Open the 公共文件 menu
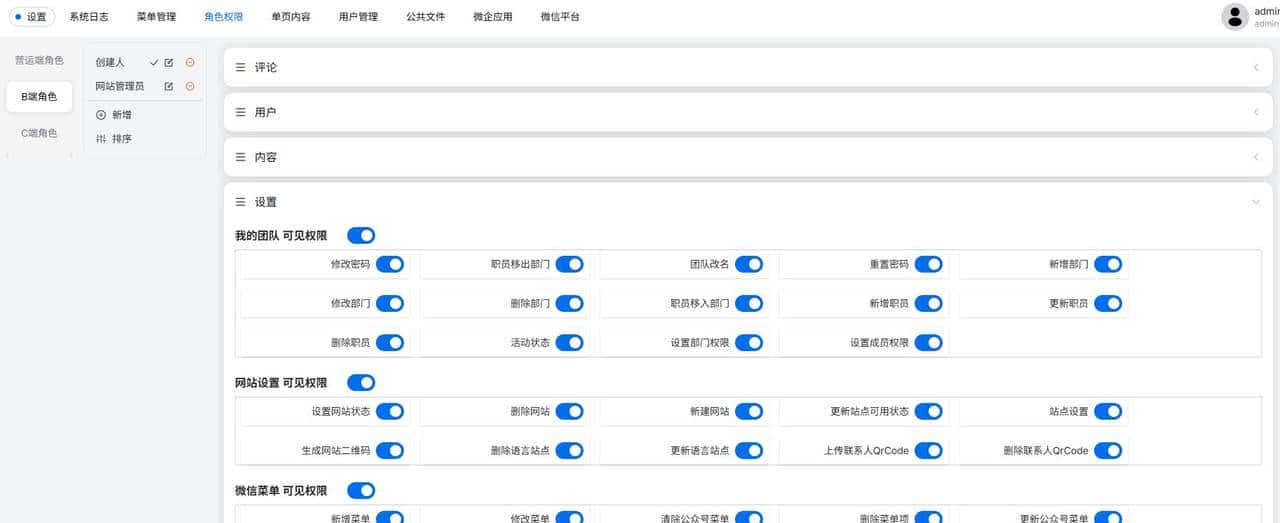This screenshot has height=523, width=1280. 425,17
